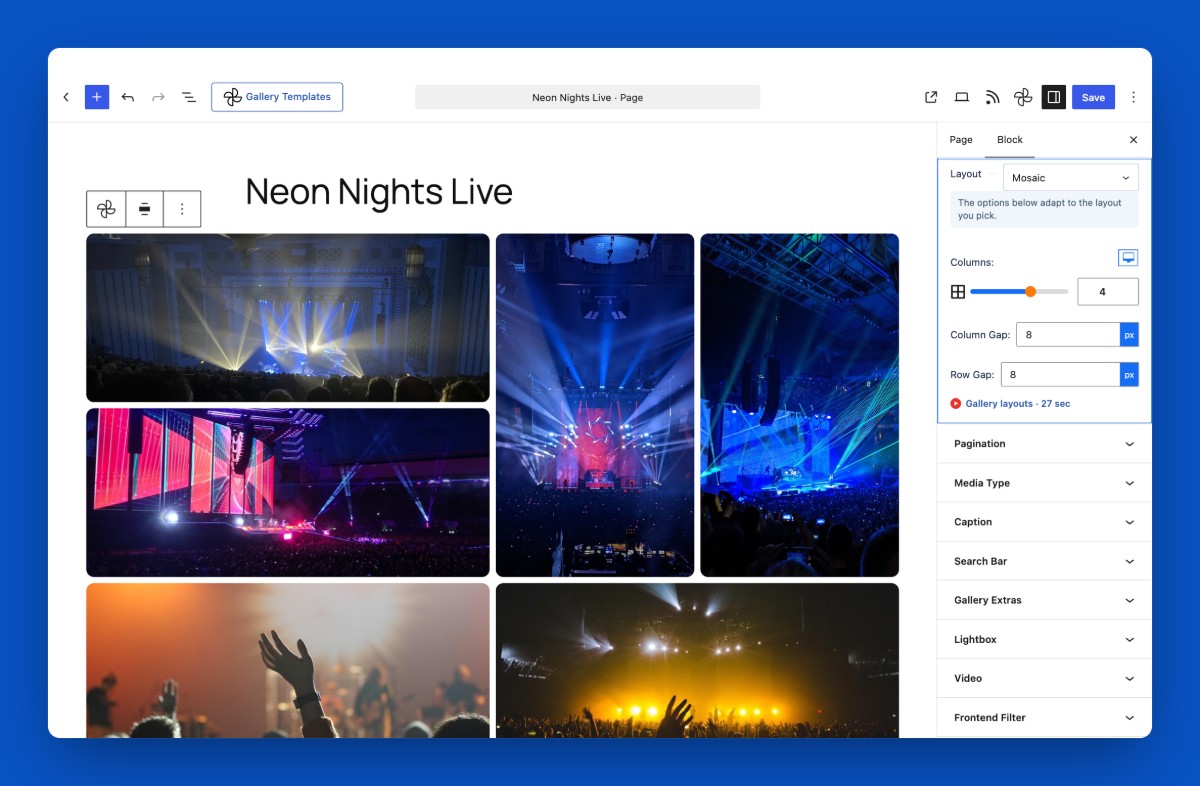Open the Gallery layouts video link
The image size is (1200, 786).
coord(1010,404)
